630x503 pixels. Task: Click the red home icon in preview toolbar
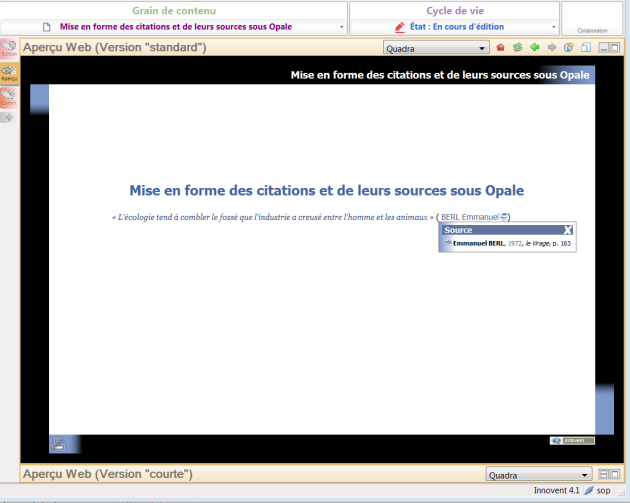tap(500, 47)
